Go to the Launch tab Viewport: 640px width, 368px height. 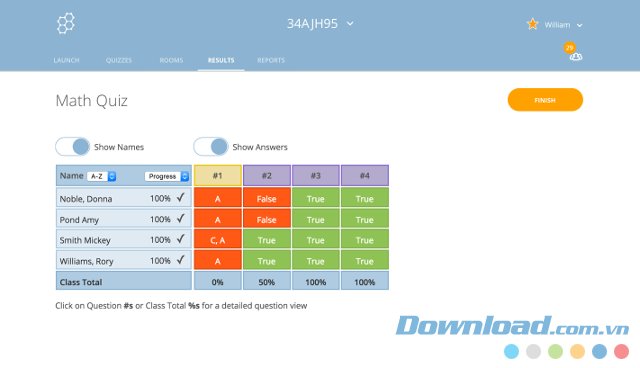[x=66, y=60]
